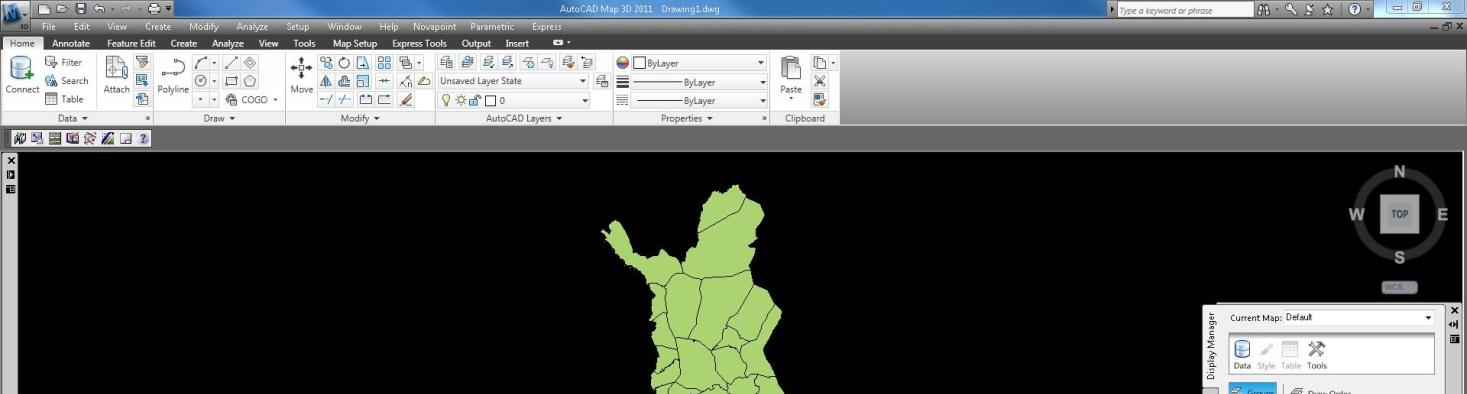Click Match Properties in Clipboard panel
Image resolution: width=1467 pixels, height=394 pixels.
point(820,99)
